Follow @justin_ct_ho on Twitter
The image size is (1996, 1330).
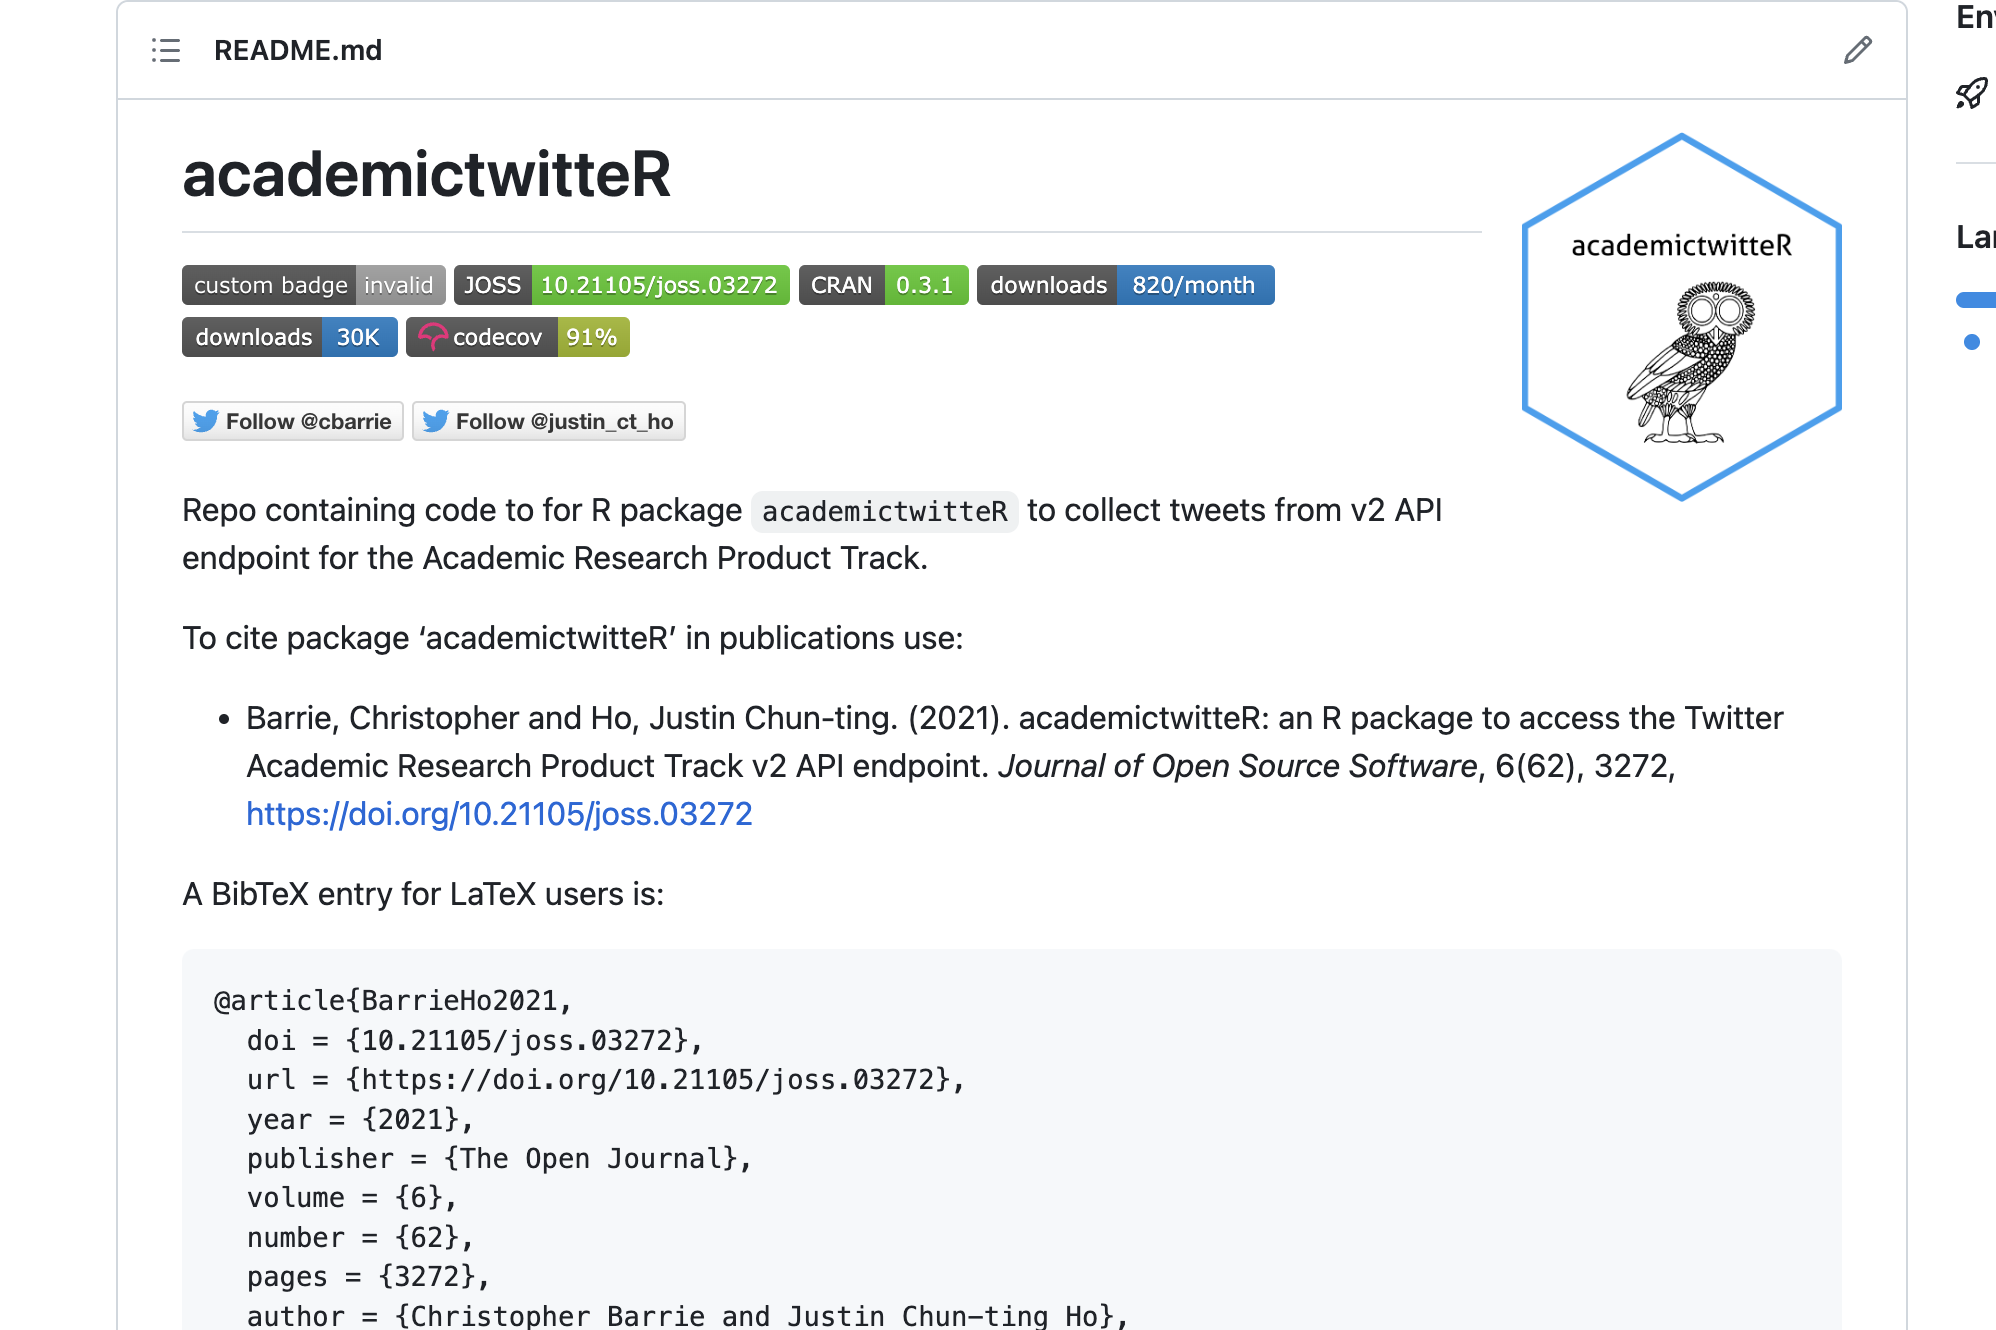pyautogui.click(x=549, y=421)
